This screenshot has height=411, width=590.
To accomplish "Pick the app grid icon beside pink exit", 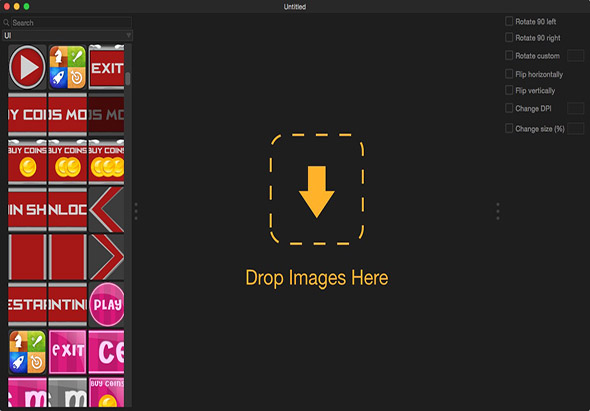I will coord(27,352).
